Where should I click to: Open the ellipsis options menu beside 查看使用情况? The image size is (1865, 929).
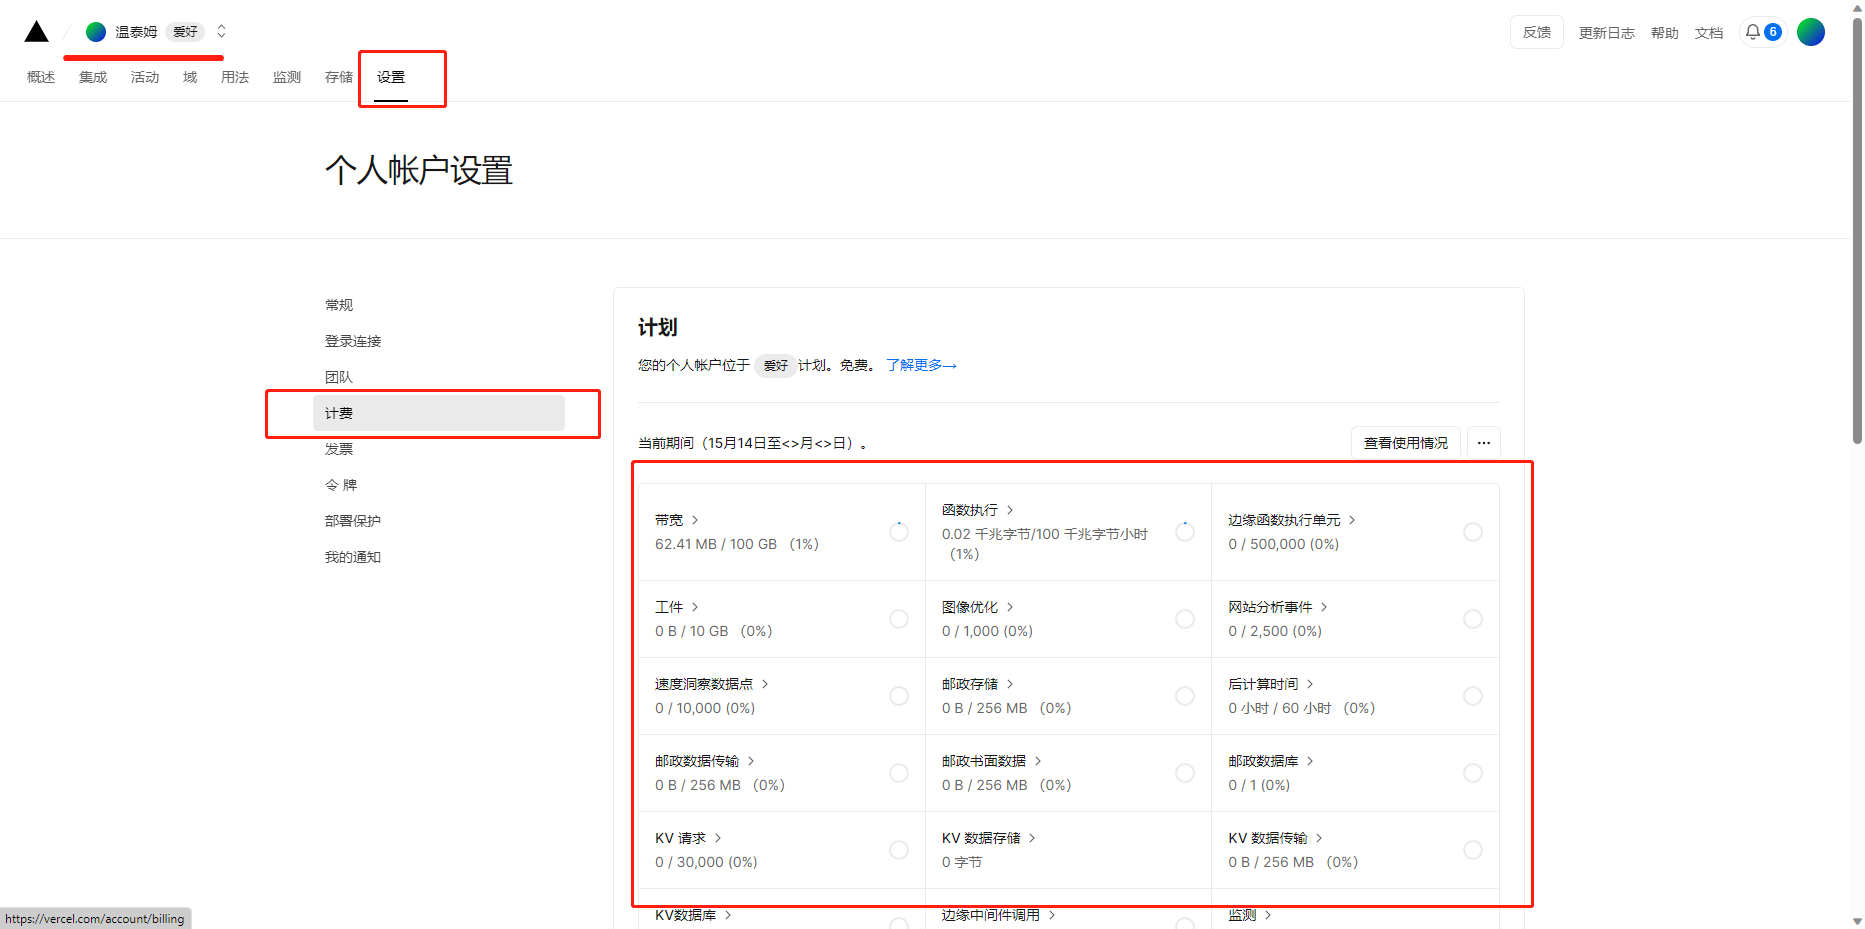click(1483, 442)
